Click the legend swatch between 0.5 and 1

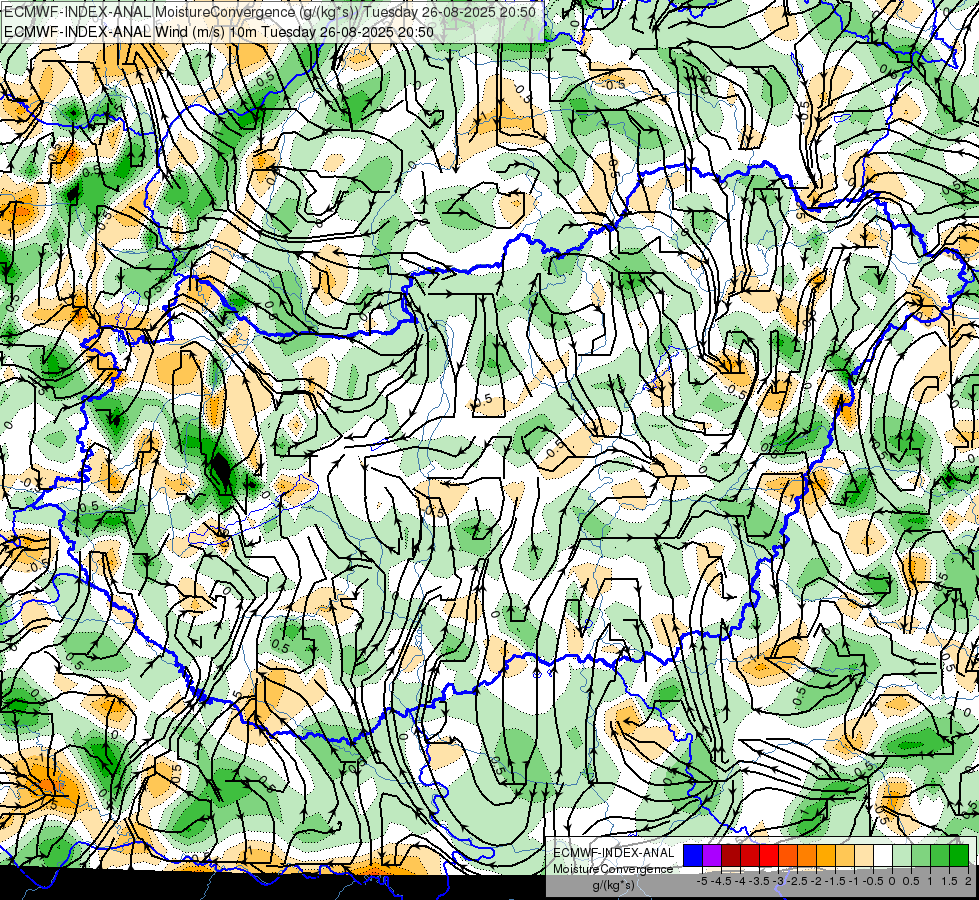(x=921, y=855)
